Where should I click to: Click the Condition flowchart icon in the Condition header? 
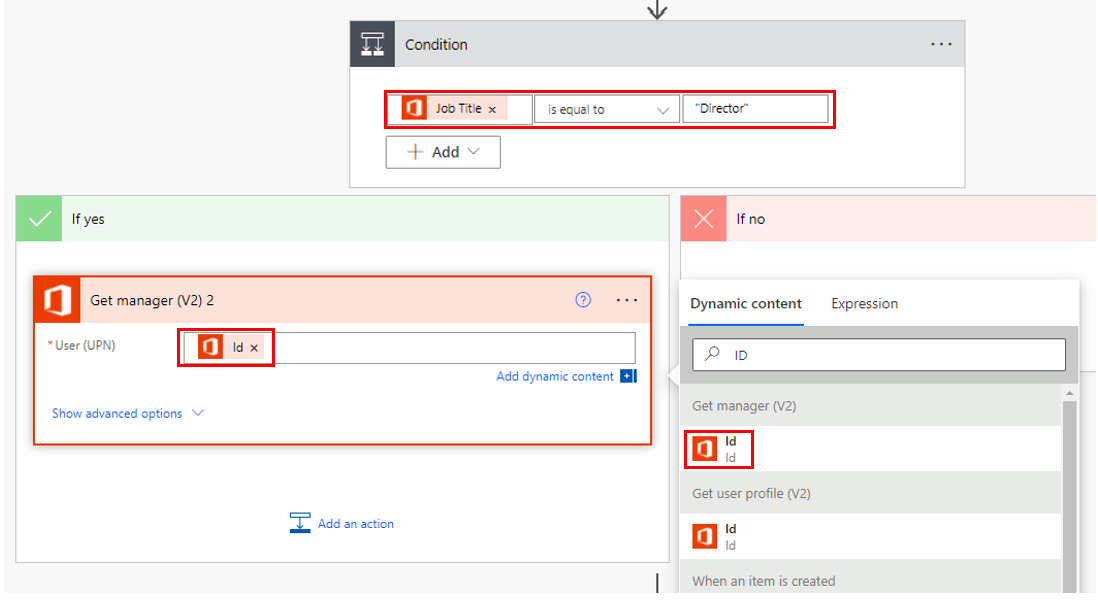click(372, 44)
